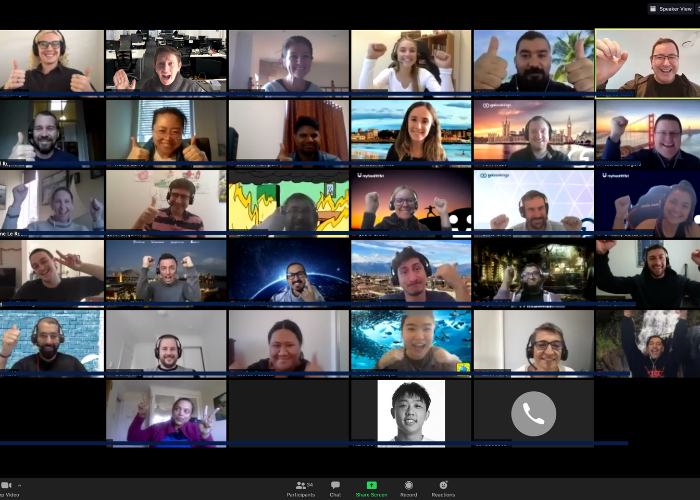Select the London Big Ben background tile
700x500 pixels.
[533, 132]
